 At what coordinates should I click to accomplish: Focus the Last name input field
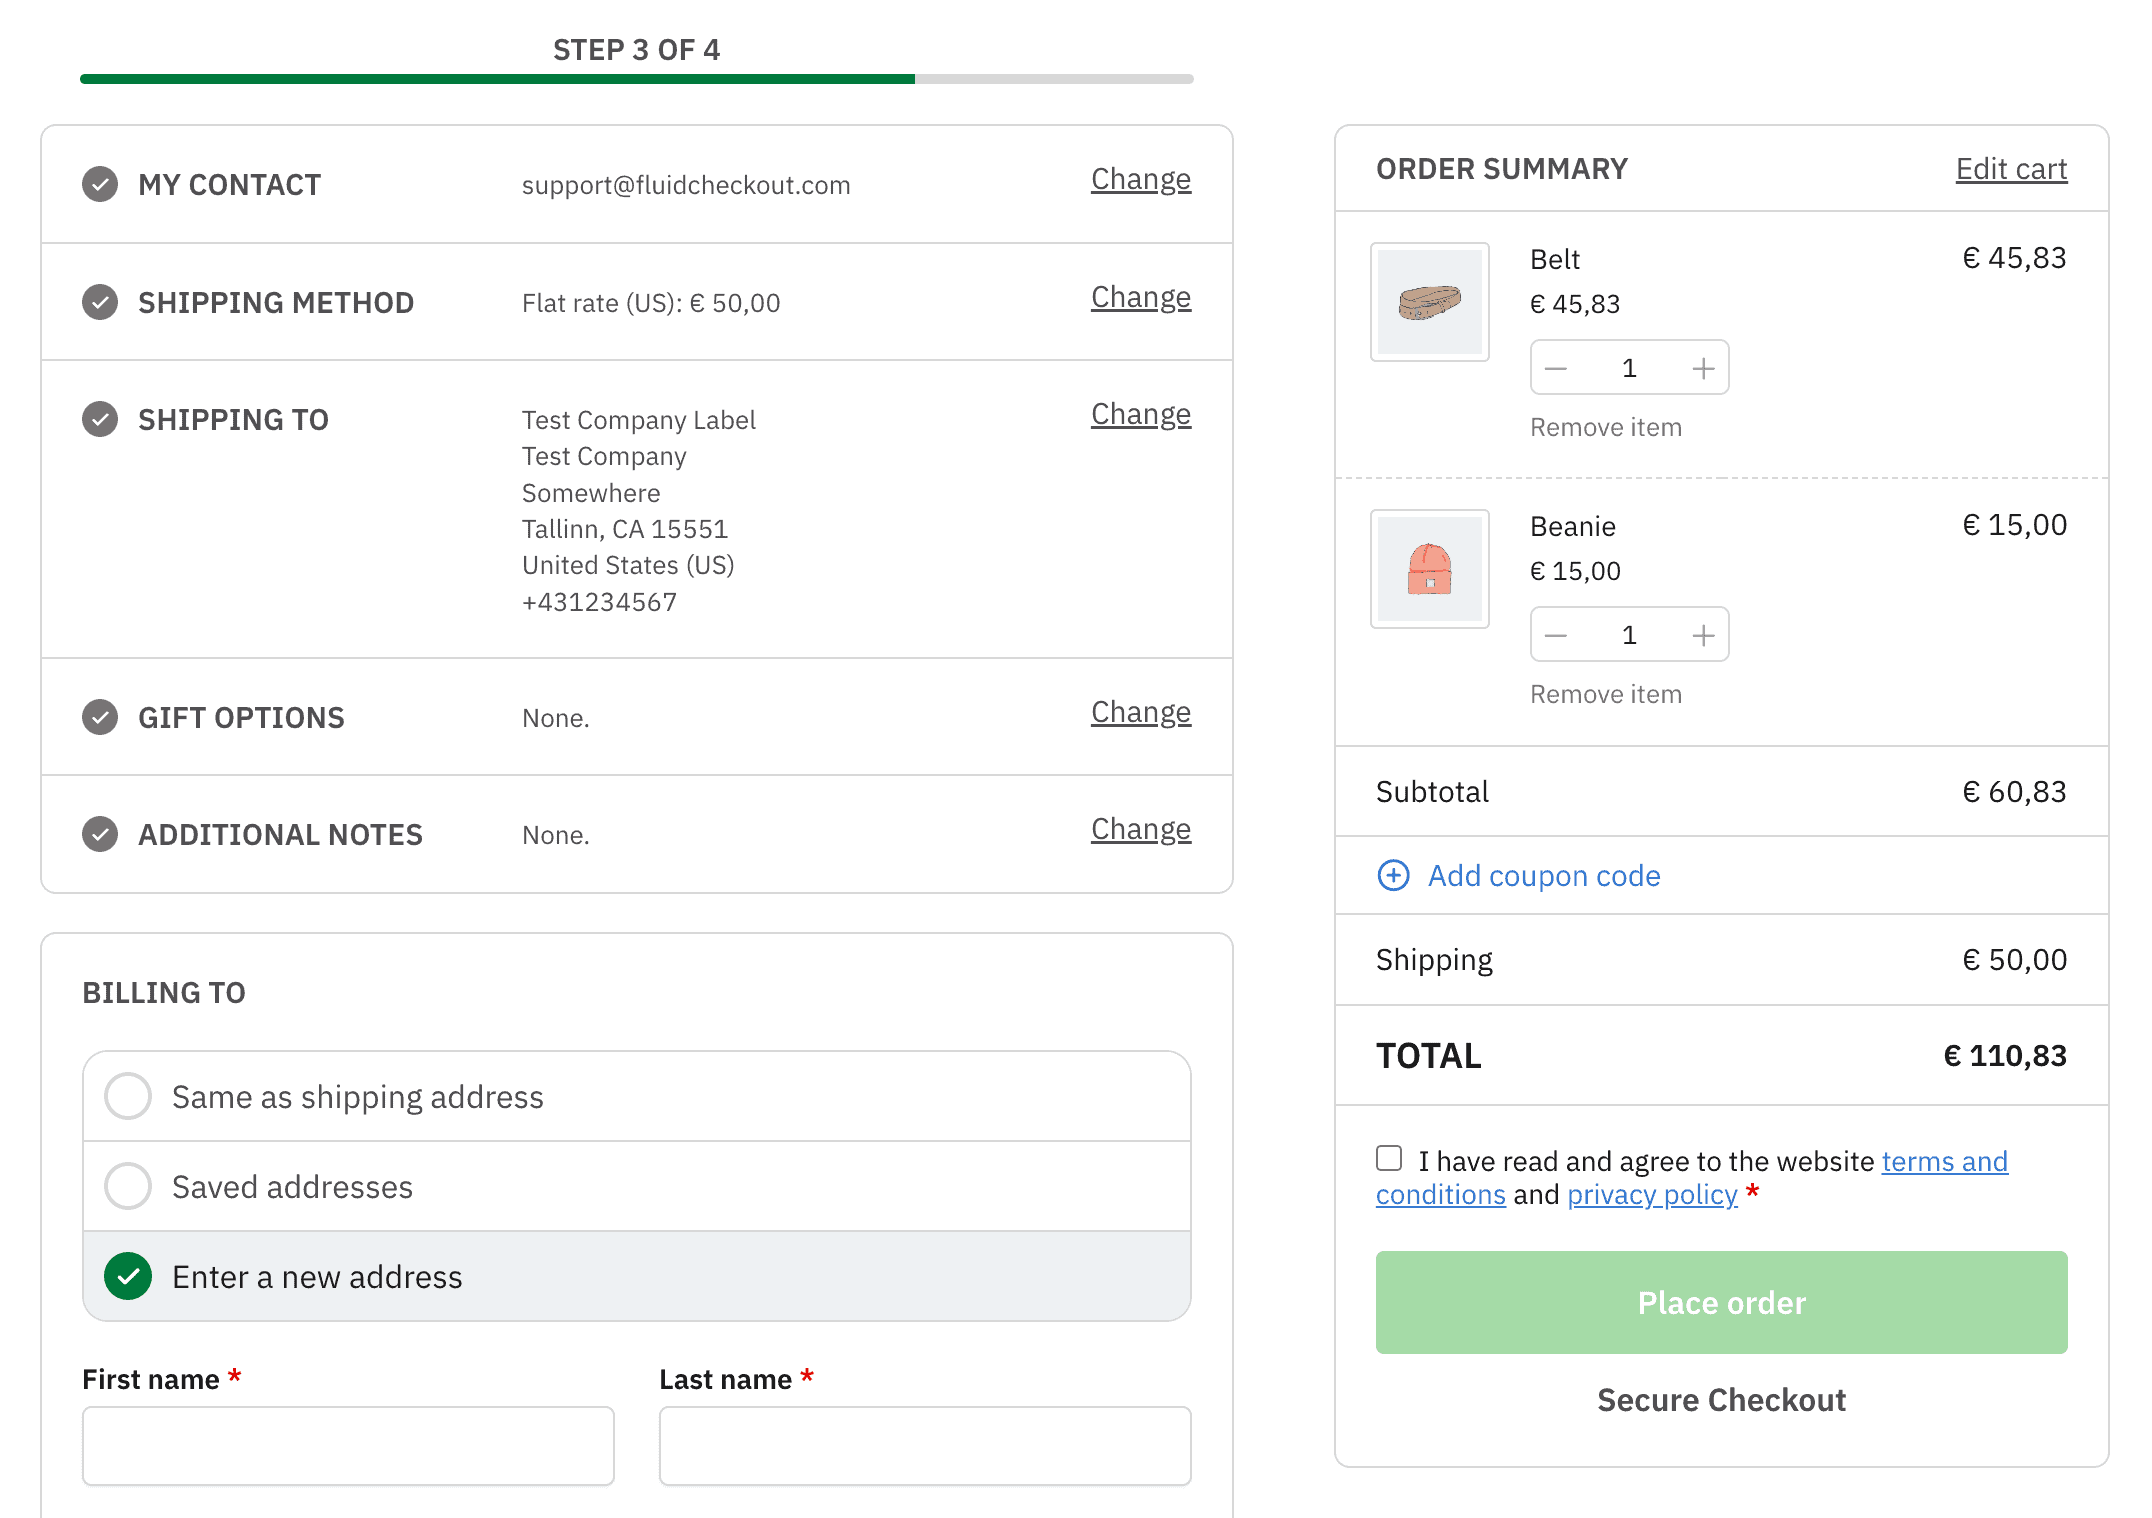click(x=925, y=1446)
